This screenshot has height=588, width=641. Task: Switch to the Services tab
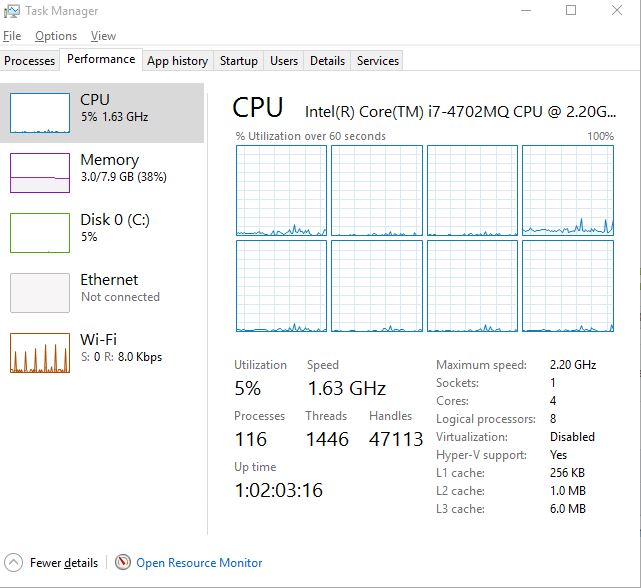377,61
